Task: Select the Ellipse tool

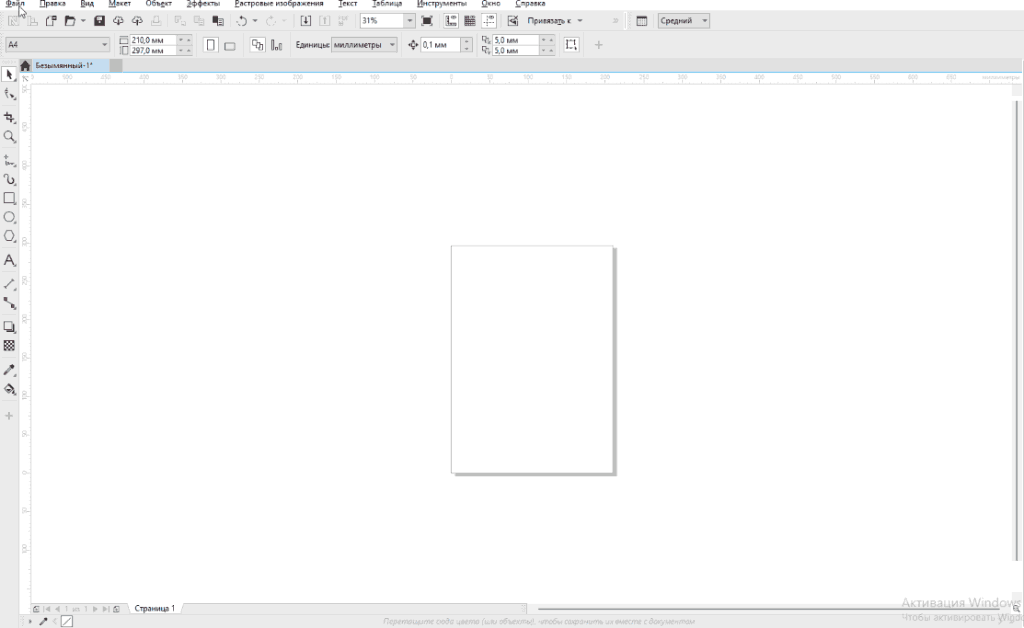Action: click(x=9, y=217)
